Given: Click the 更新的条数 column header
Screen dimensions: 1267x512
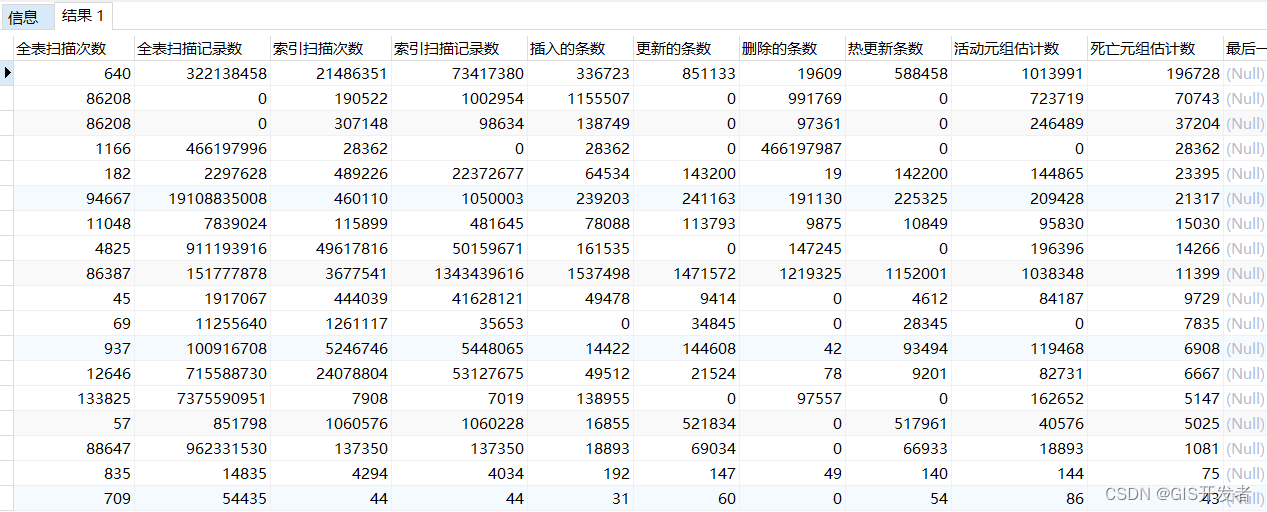Looking at the screenshot, I should (686, 48).
